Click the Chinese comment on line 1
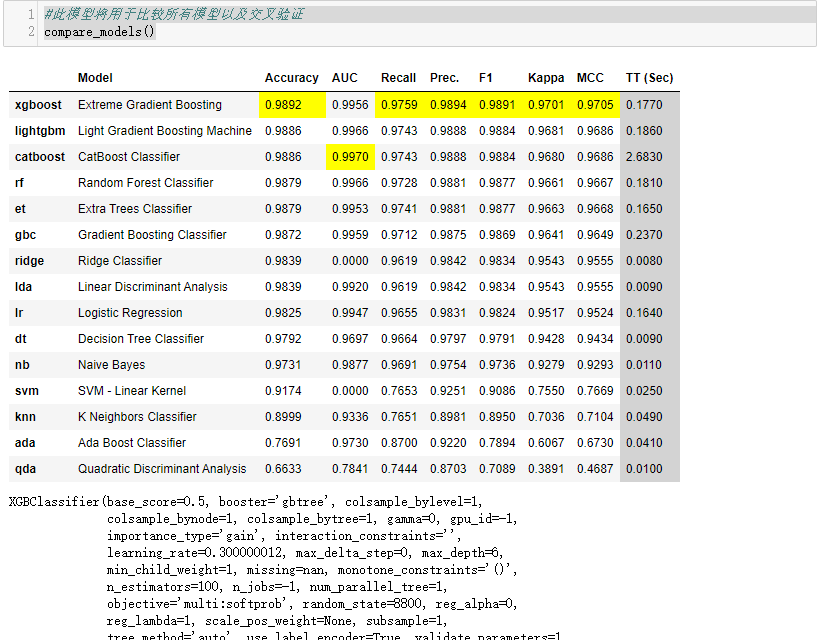 coord(174,14)
